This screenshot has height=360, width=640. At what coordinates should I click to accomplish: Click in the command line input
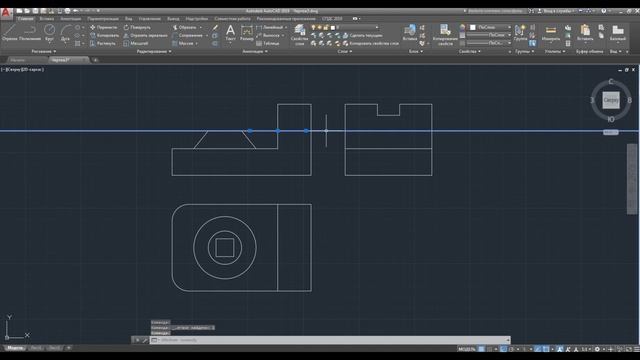click(x=331, y=340)
